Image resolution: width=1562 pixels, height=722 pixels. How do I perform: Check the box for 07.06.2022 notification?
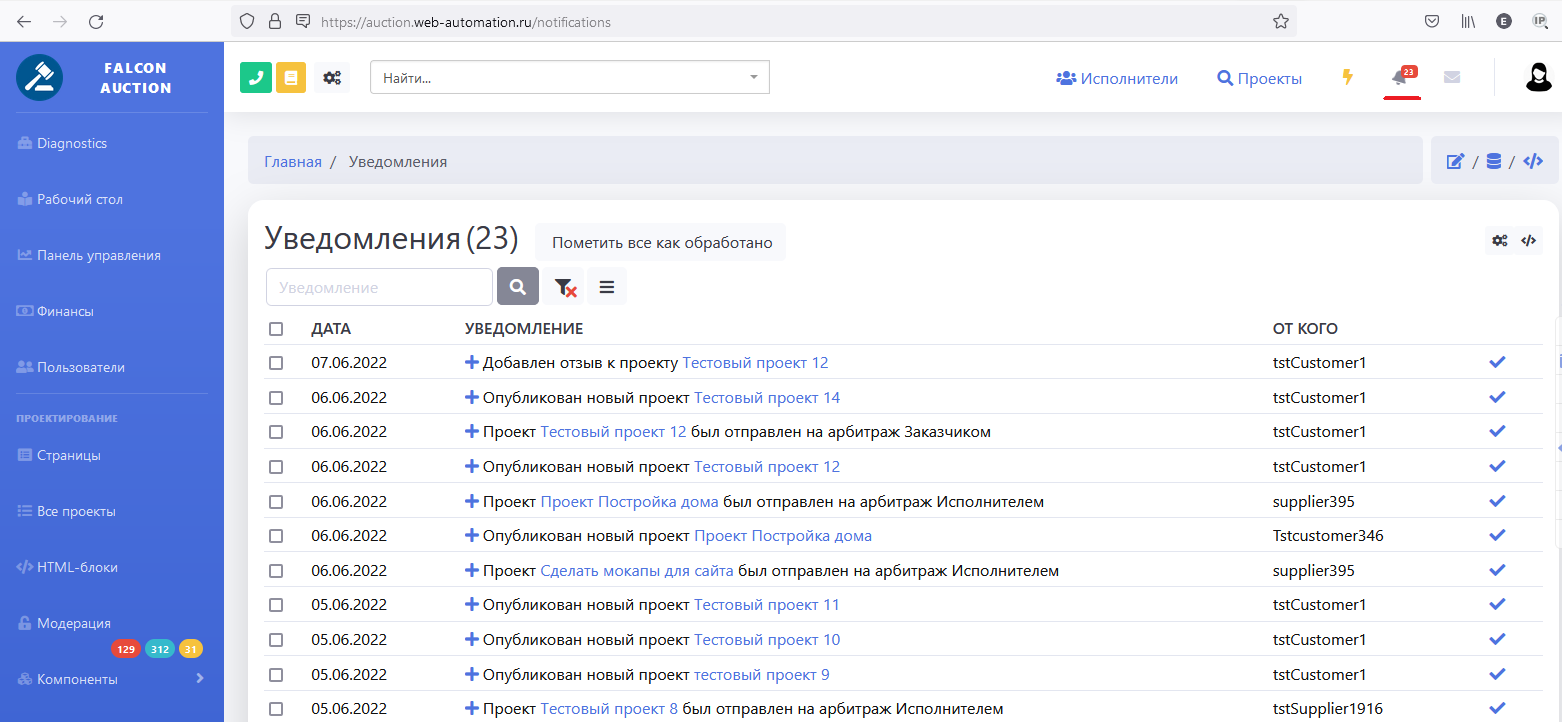point(276,363)
